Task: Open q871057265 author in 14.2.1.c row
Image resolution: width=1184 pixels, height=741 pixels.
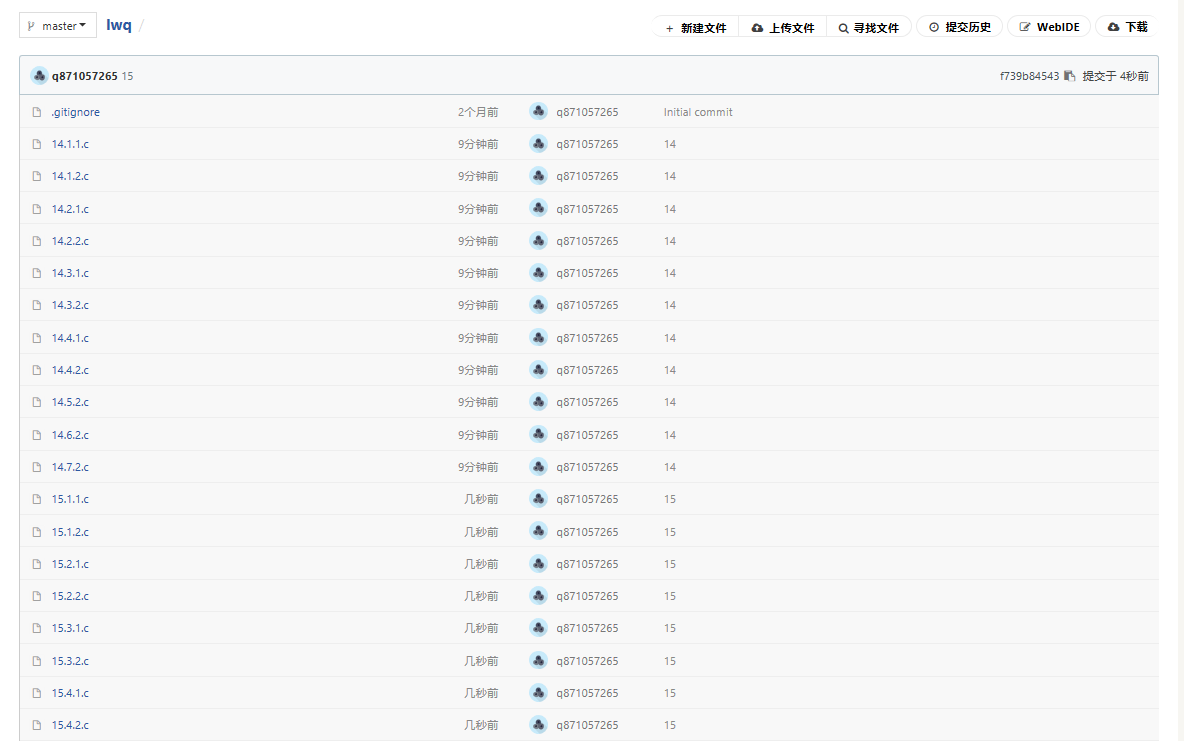Action: [x=587, y=208]
